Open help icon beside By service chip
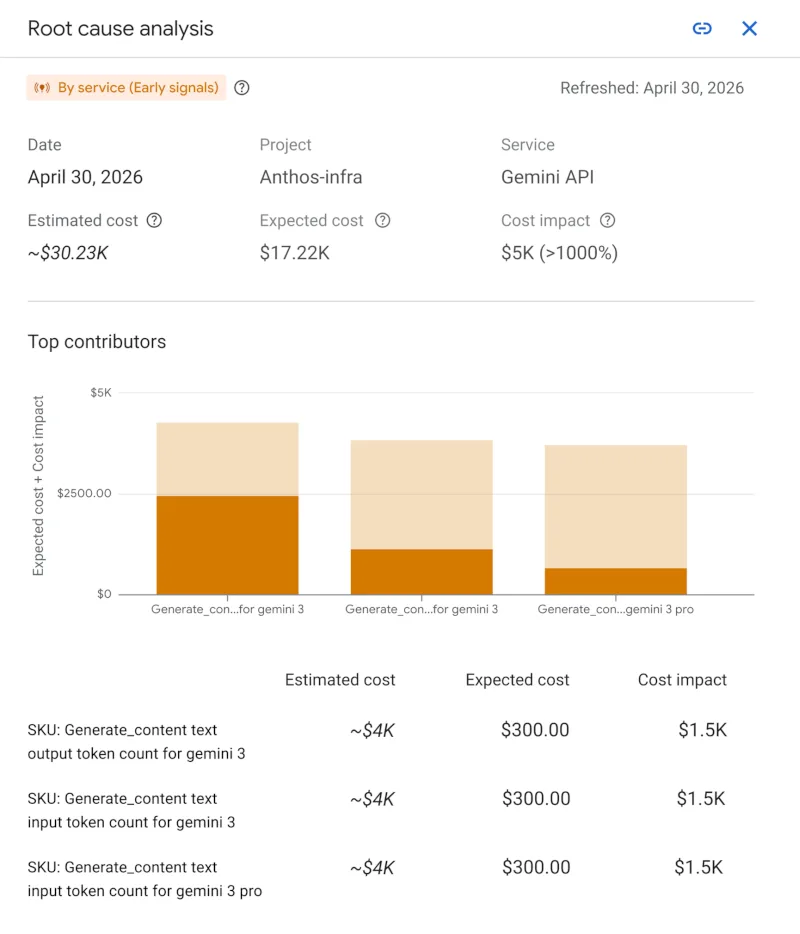The height and width of the screenshot is (934, 800). pos(241,88)
